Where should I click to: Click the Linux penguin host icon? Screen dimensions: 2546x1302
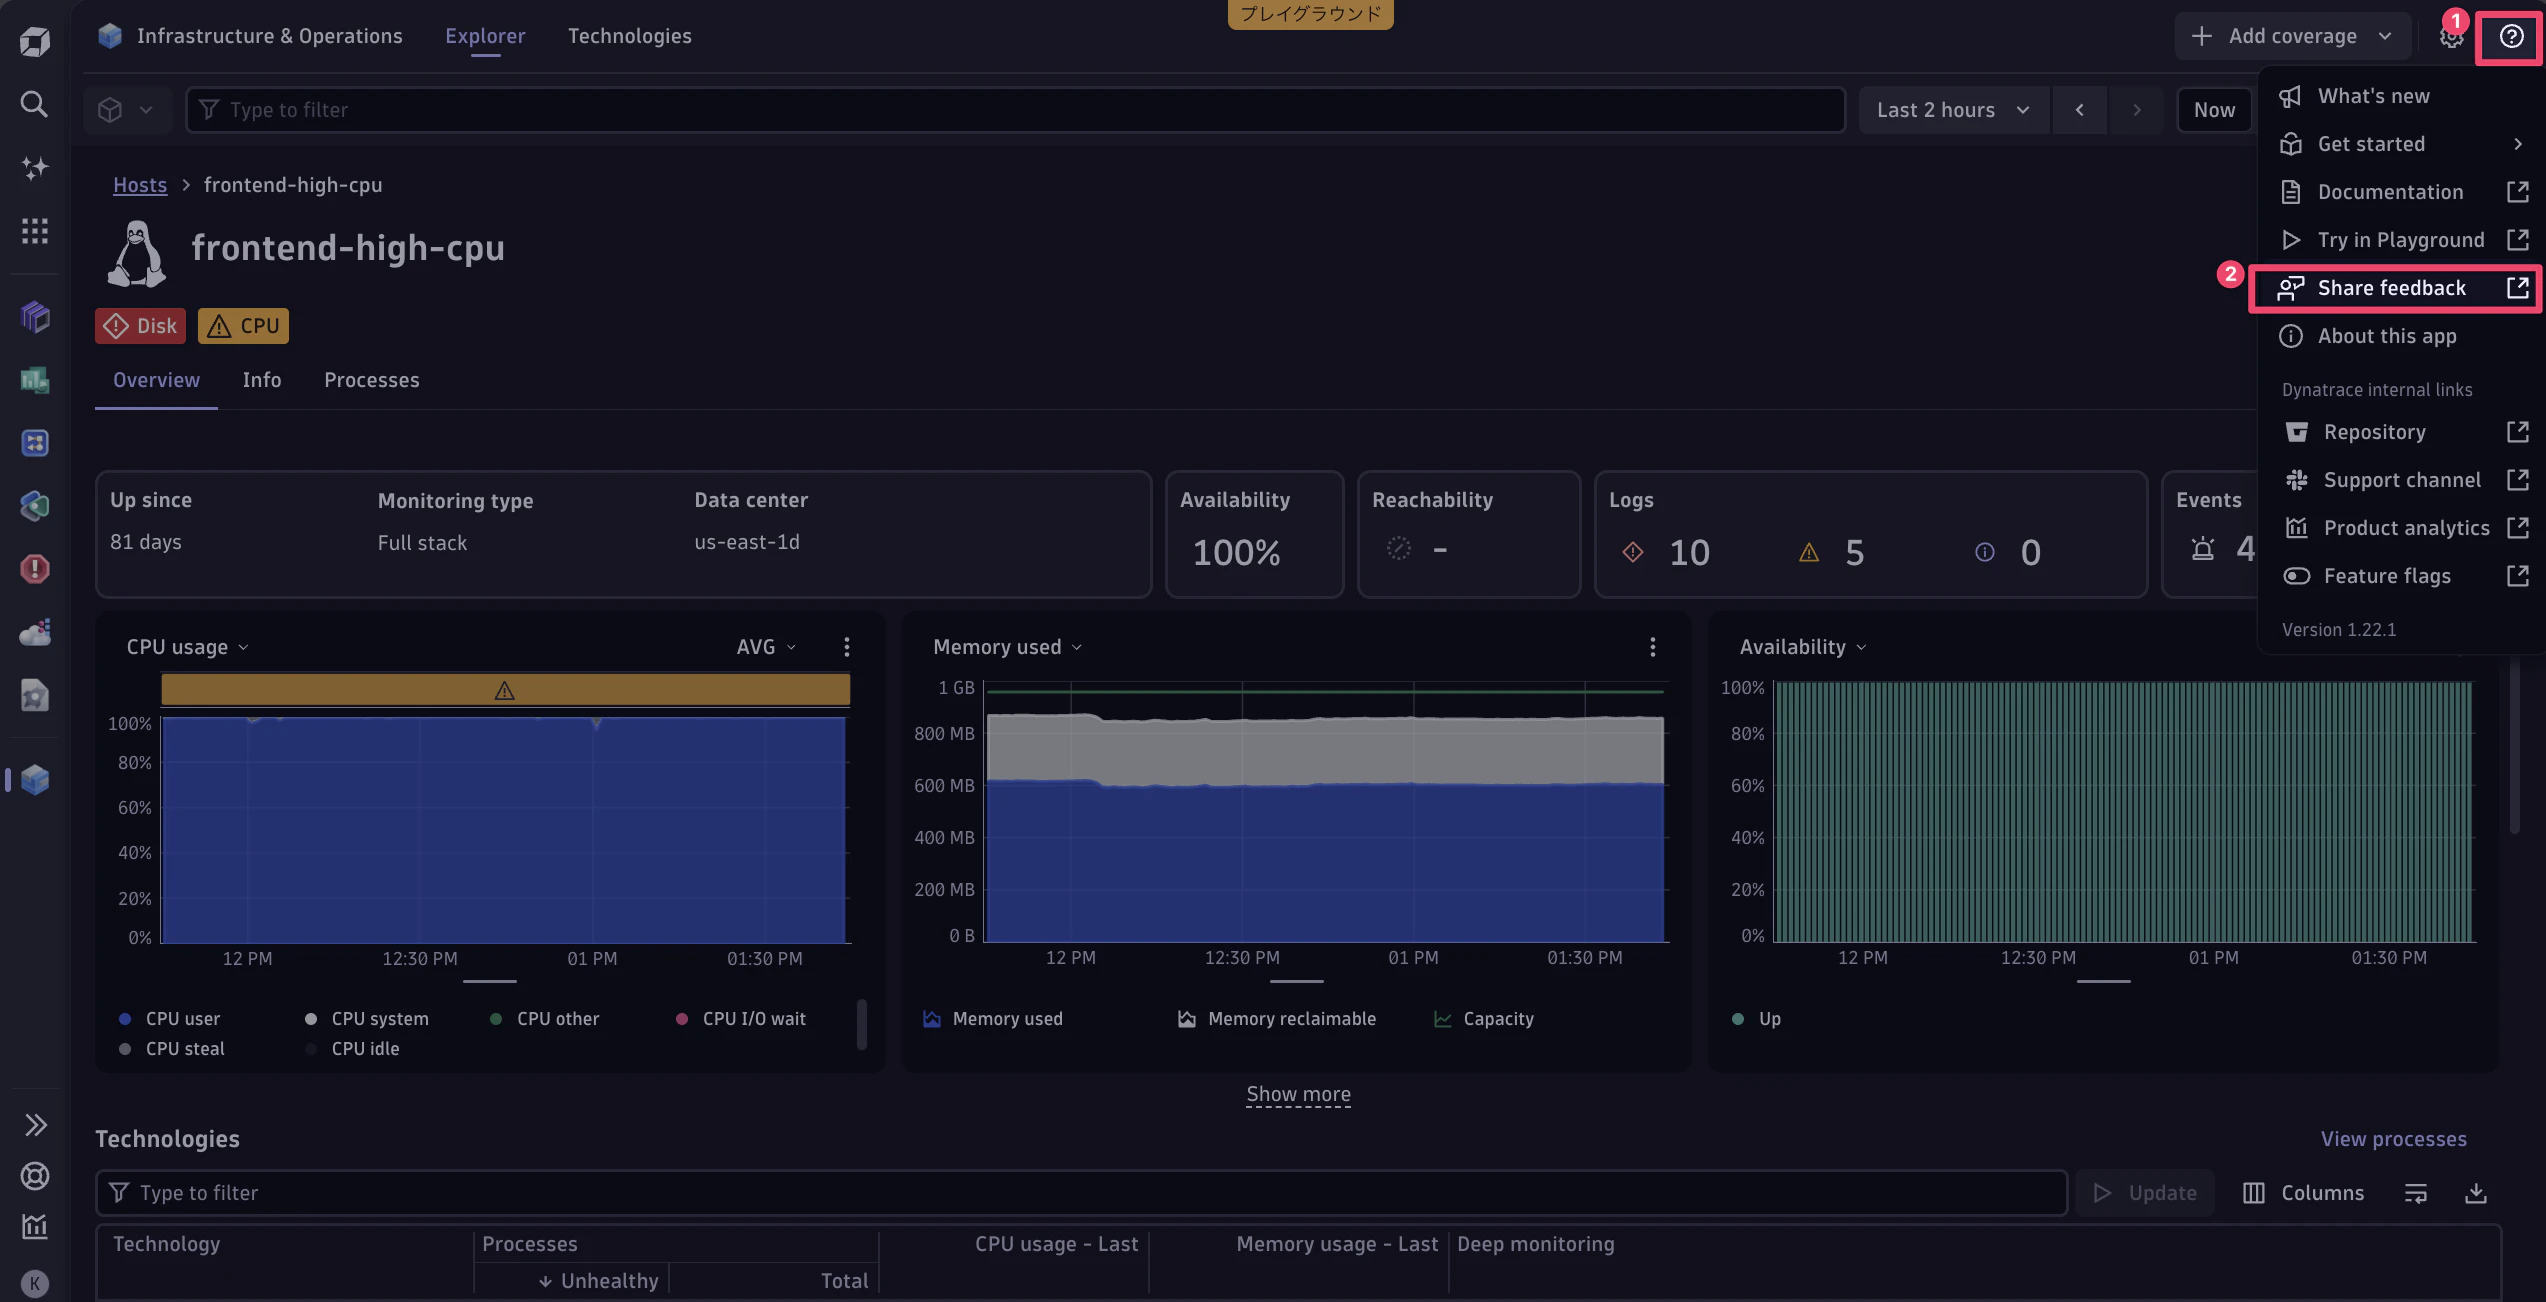point(137,253)
